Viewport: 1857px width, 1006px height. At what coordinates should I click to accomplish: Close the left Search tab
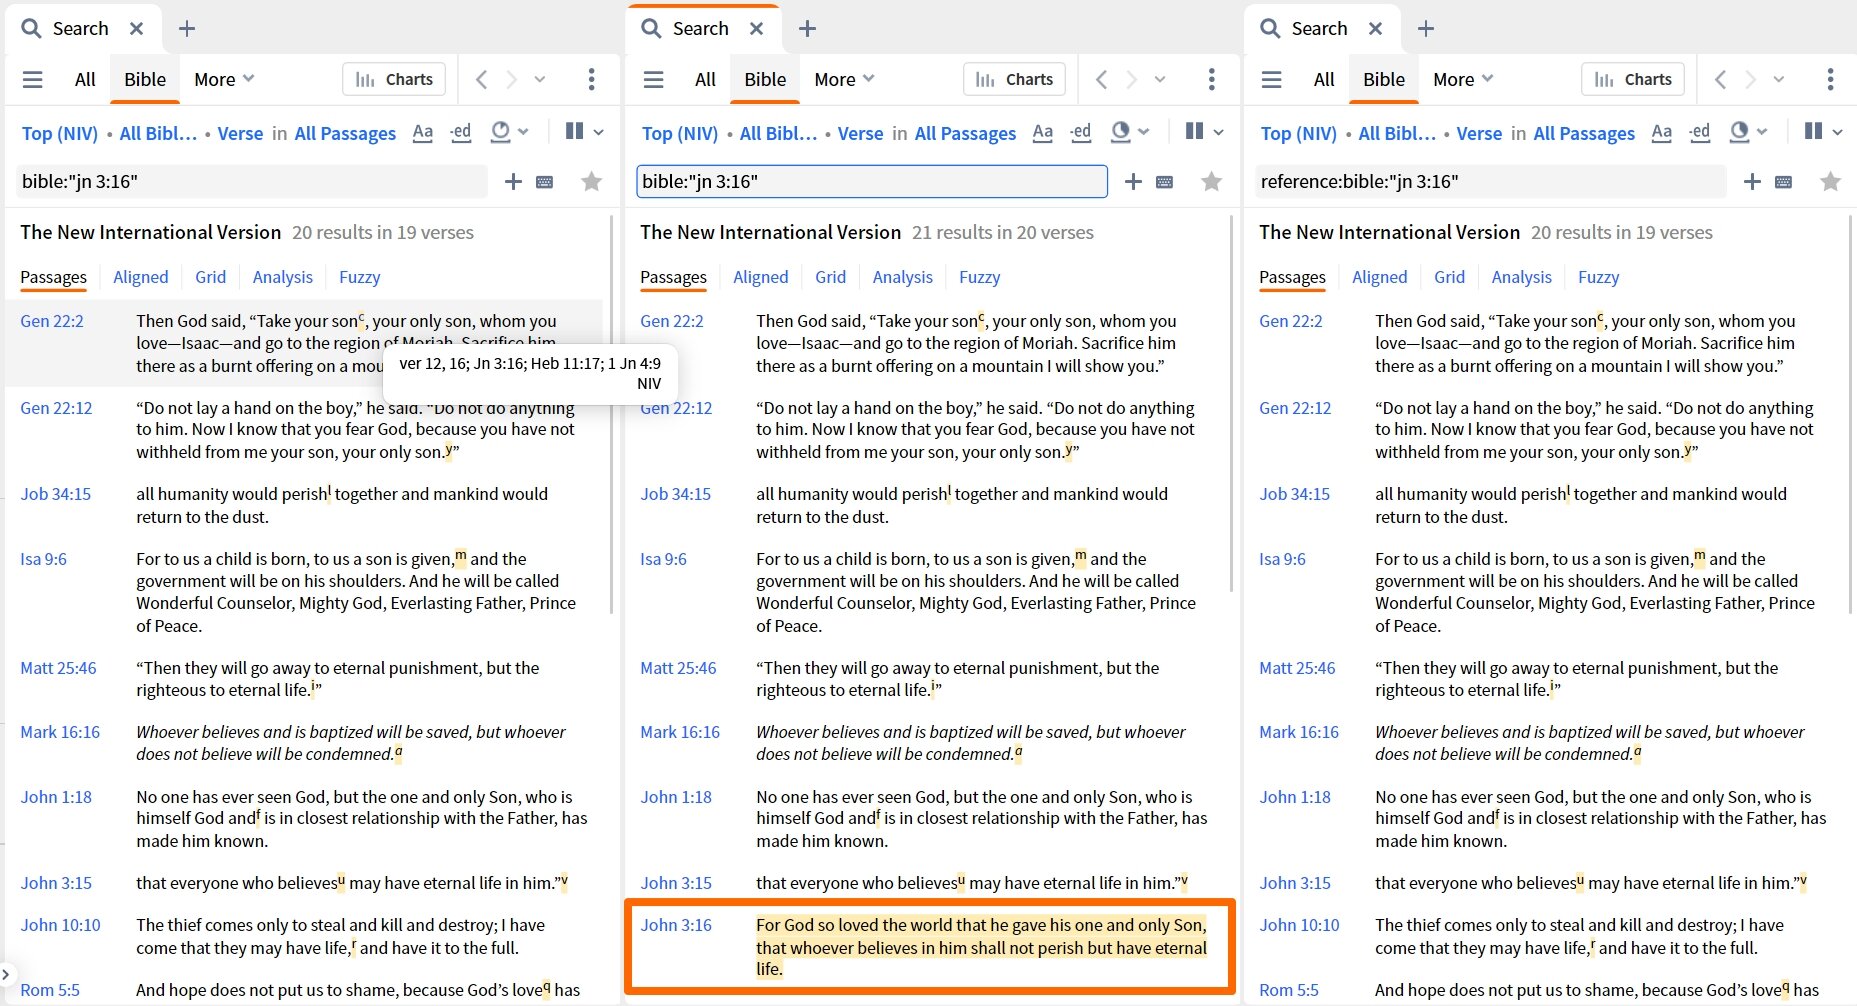tap(137, 28)
